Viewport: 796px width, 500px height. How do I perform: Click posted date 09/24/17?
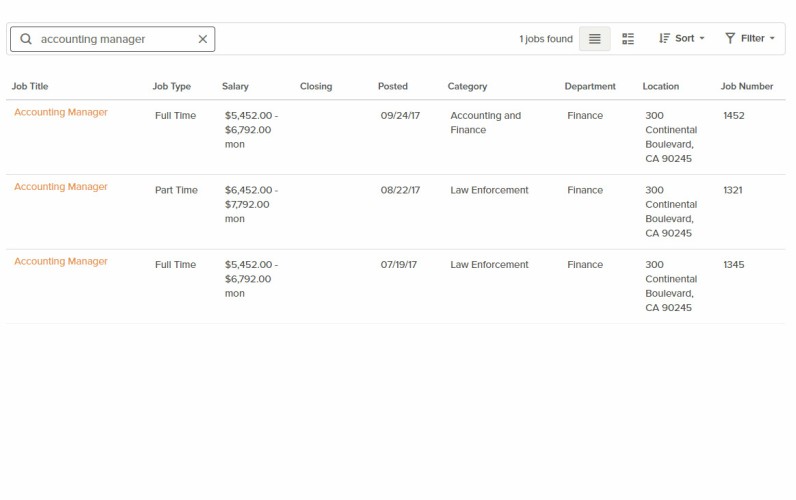(400, 116)
